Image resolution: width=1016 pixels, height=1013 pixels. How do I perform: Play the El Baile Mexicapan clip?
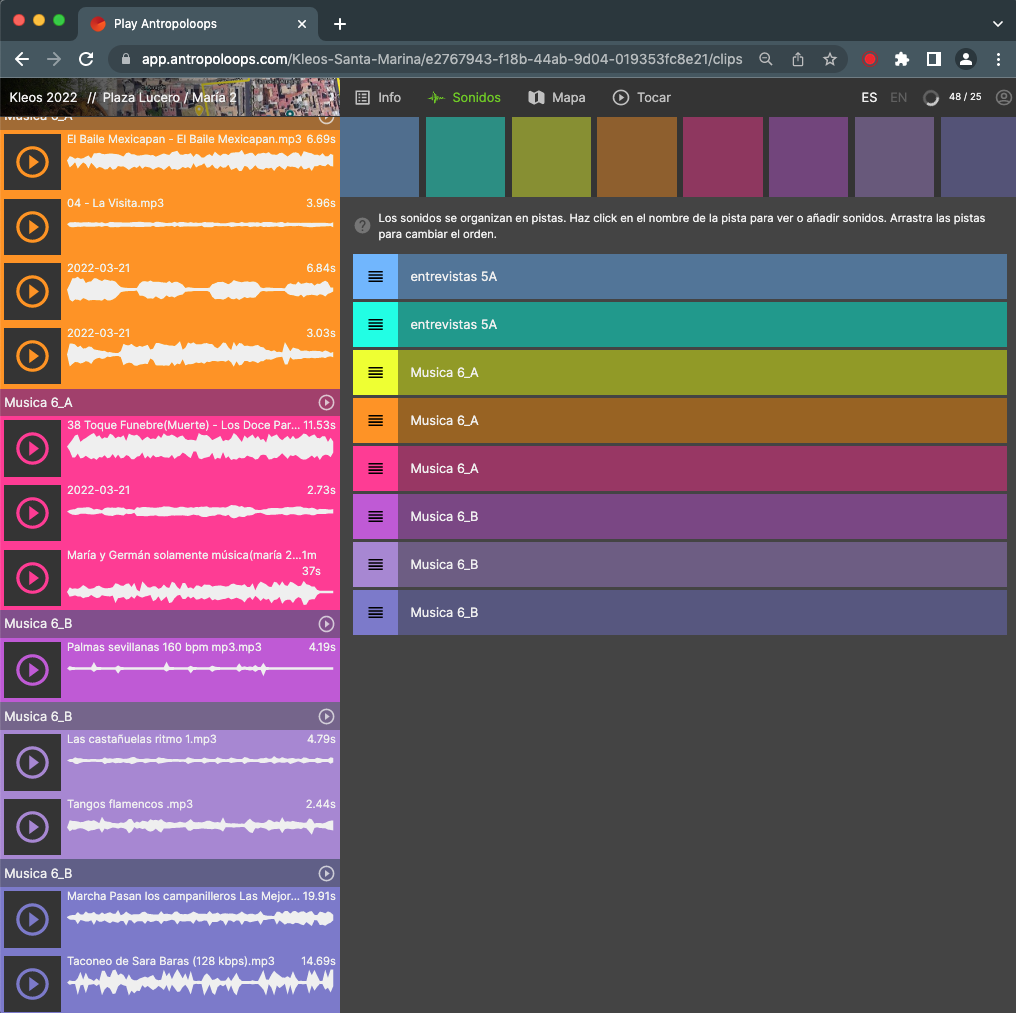[x=32, y=161]
